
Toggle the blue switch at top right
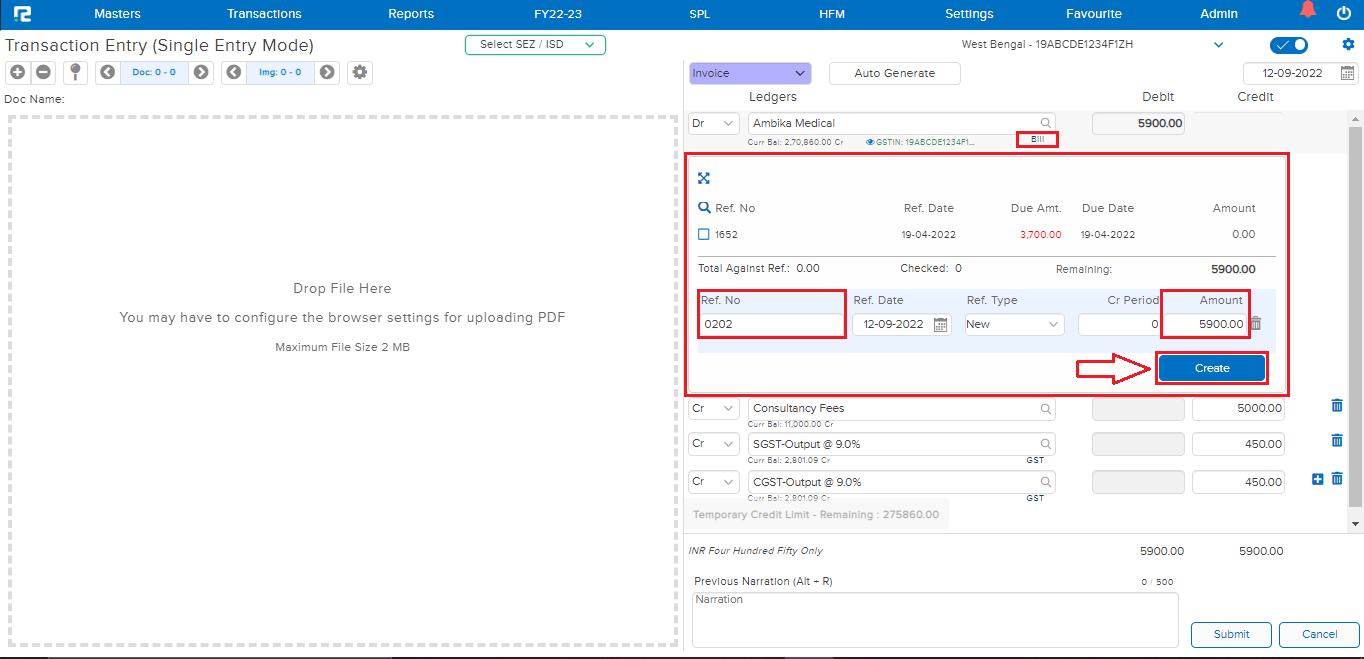tap(1288, 45)
